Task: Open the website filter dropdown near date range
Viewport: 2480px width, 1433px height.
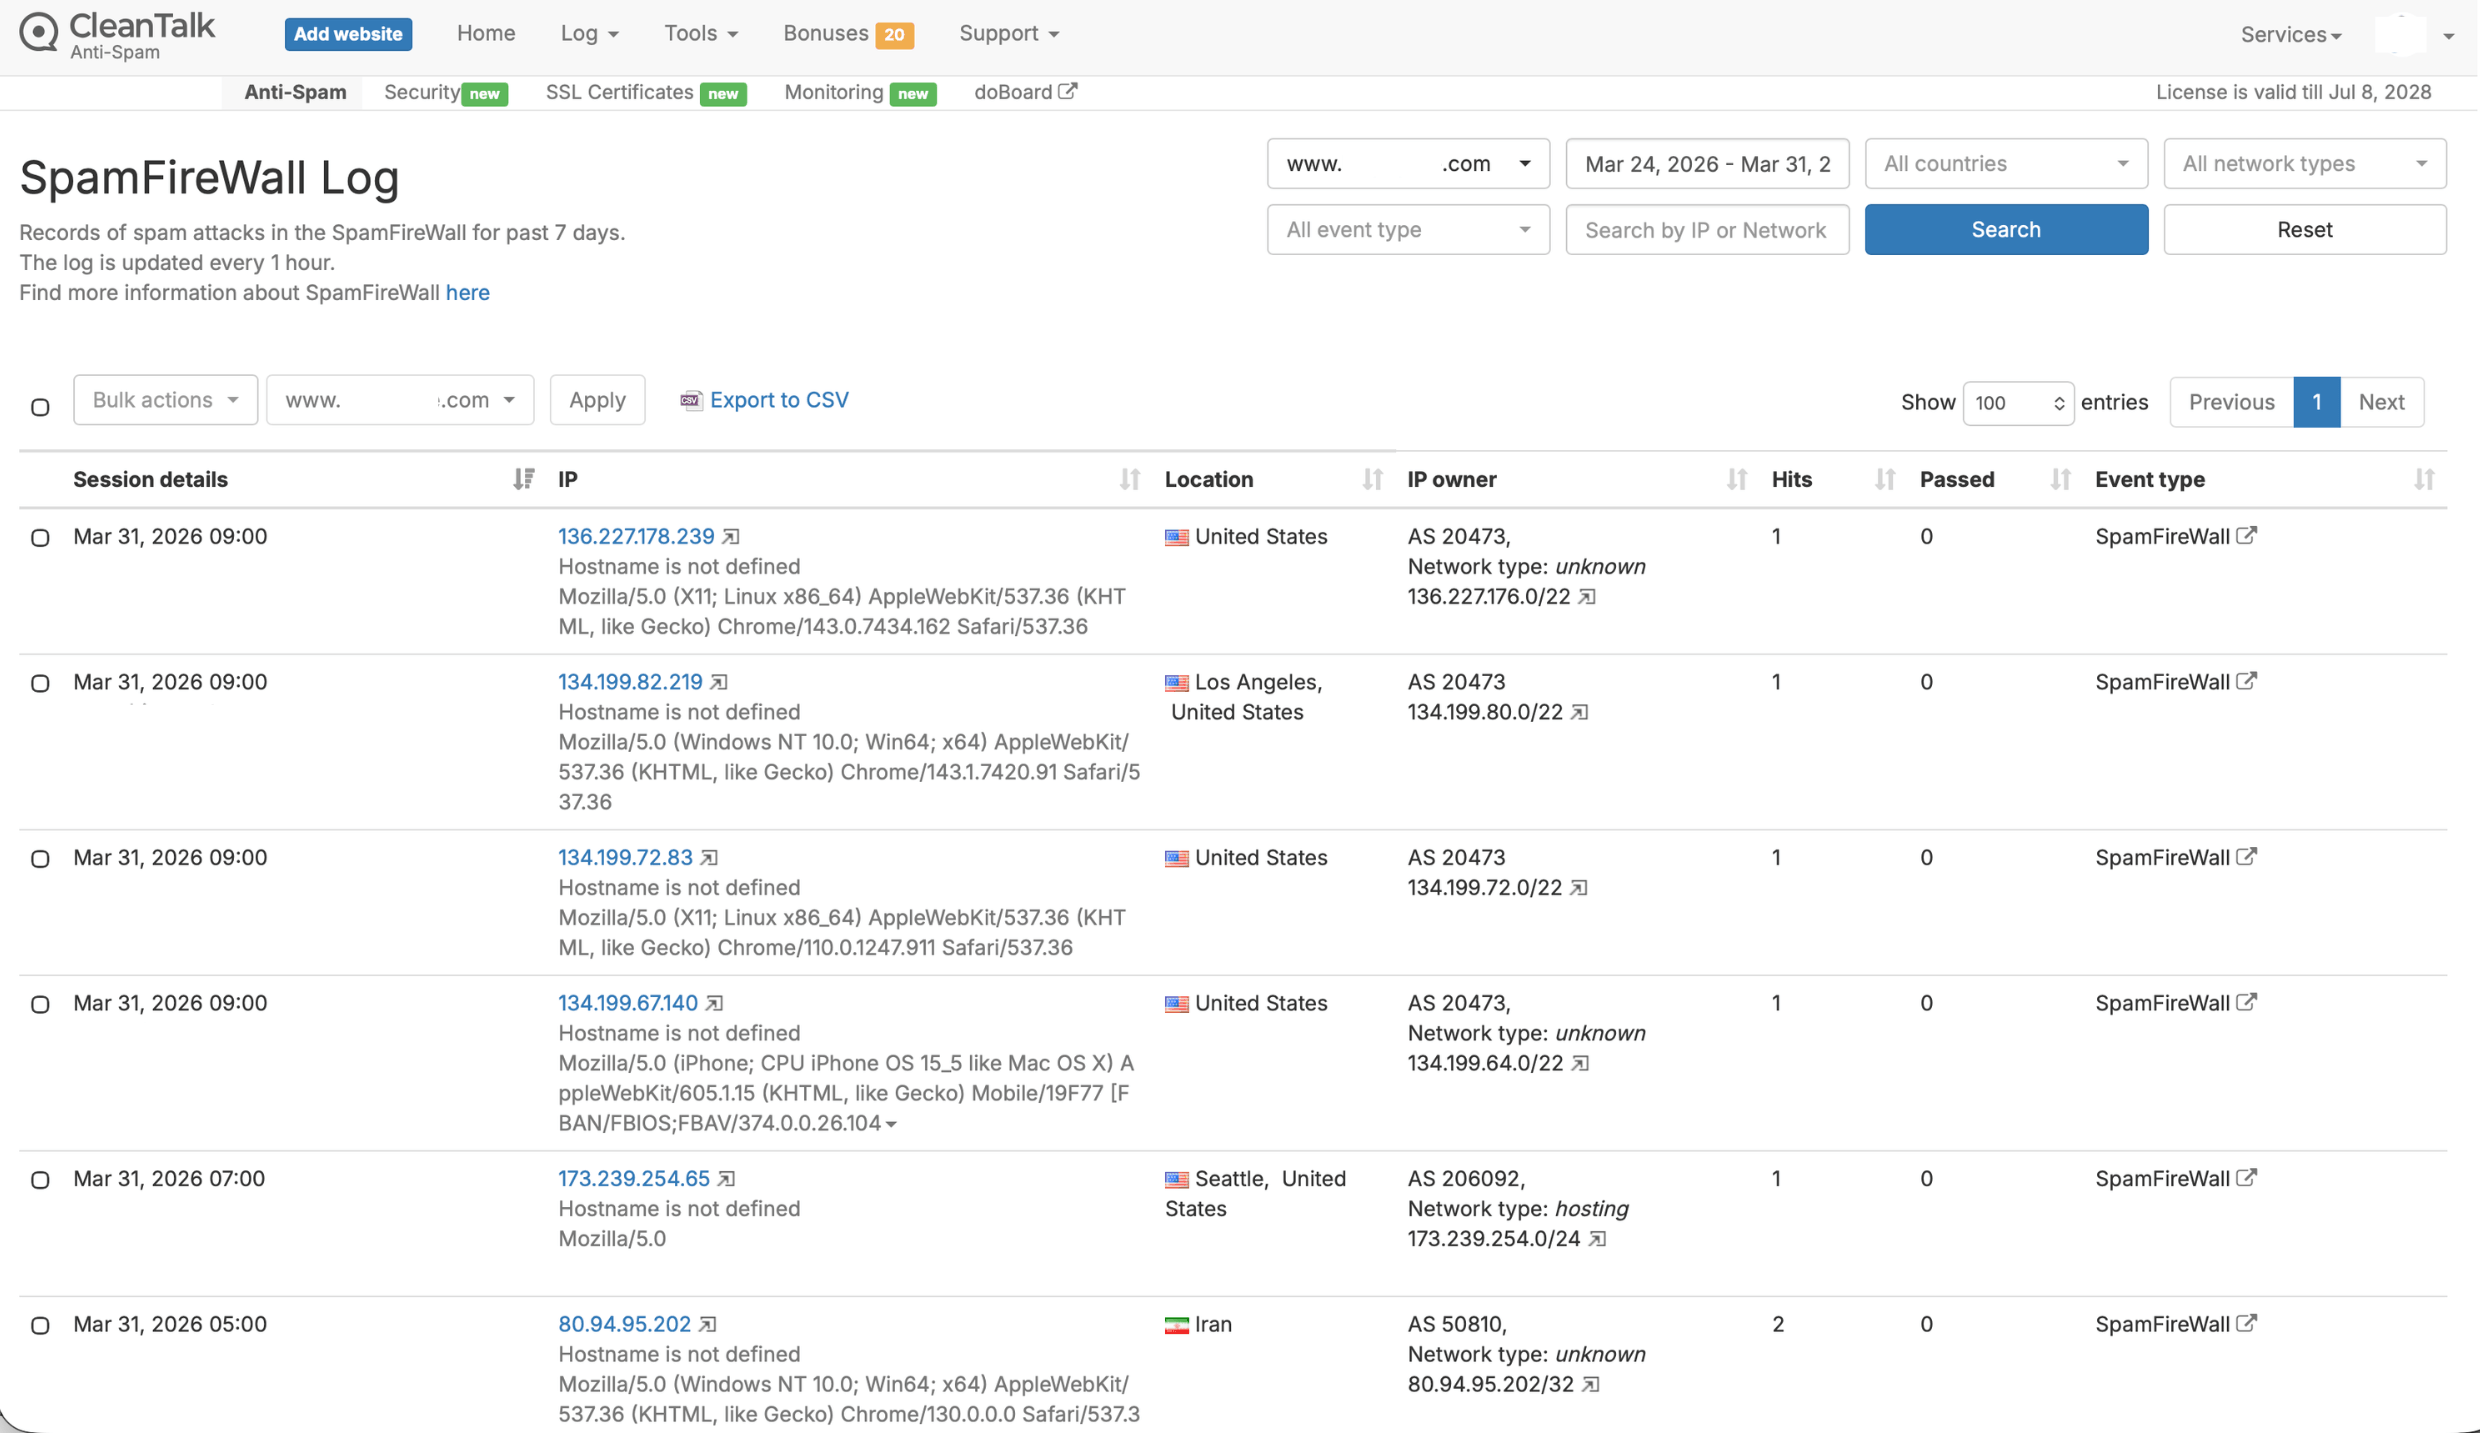Action: point(1408,164)
